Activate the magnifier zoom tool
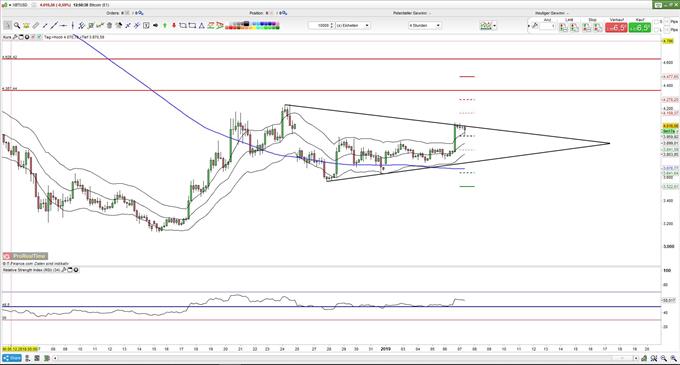 tap(17, 25)
